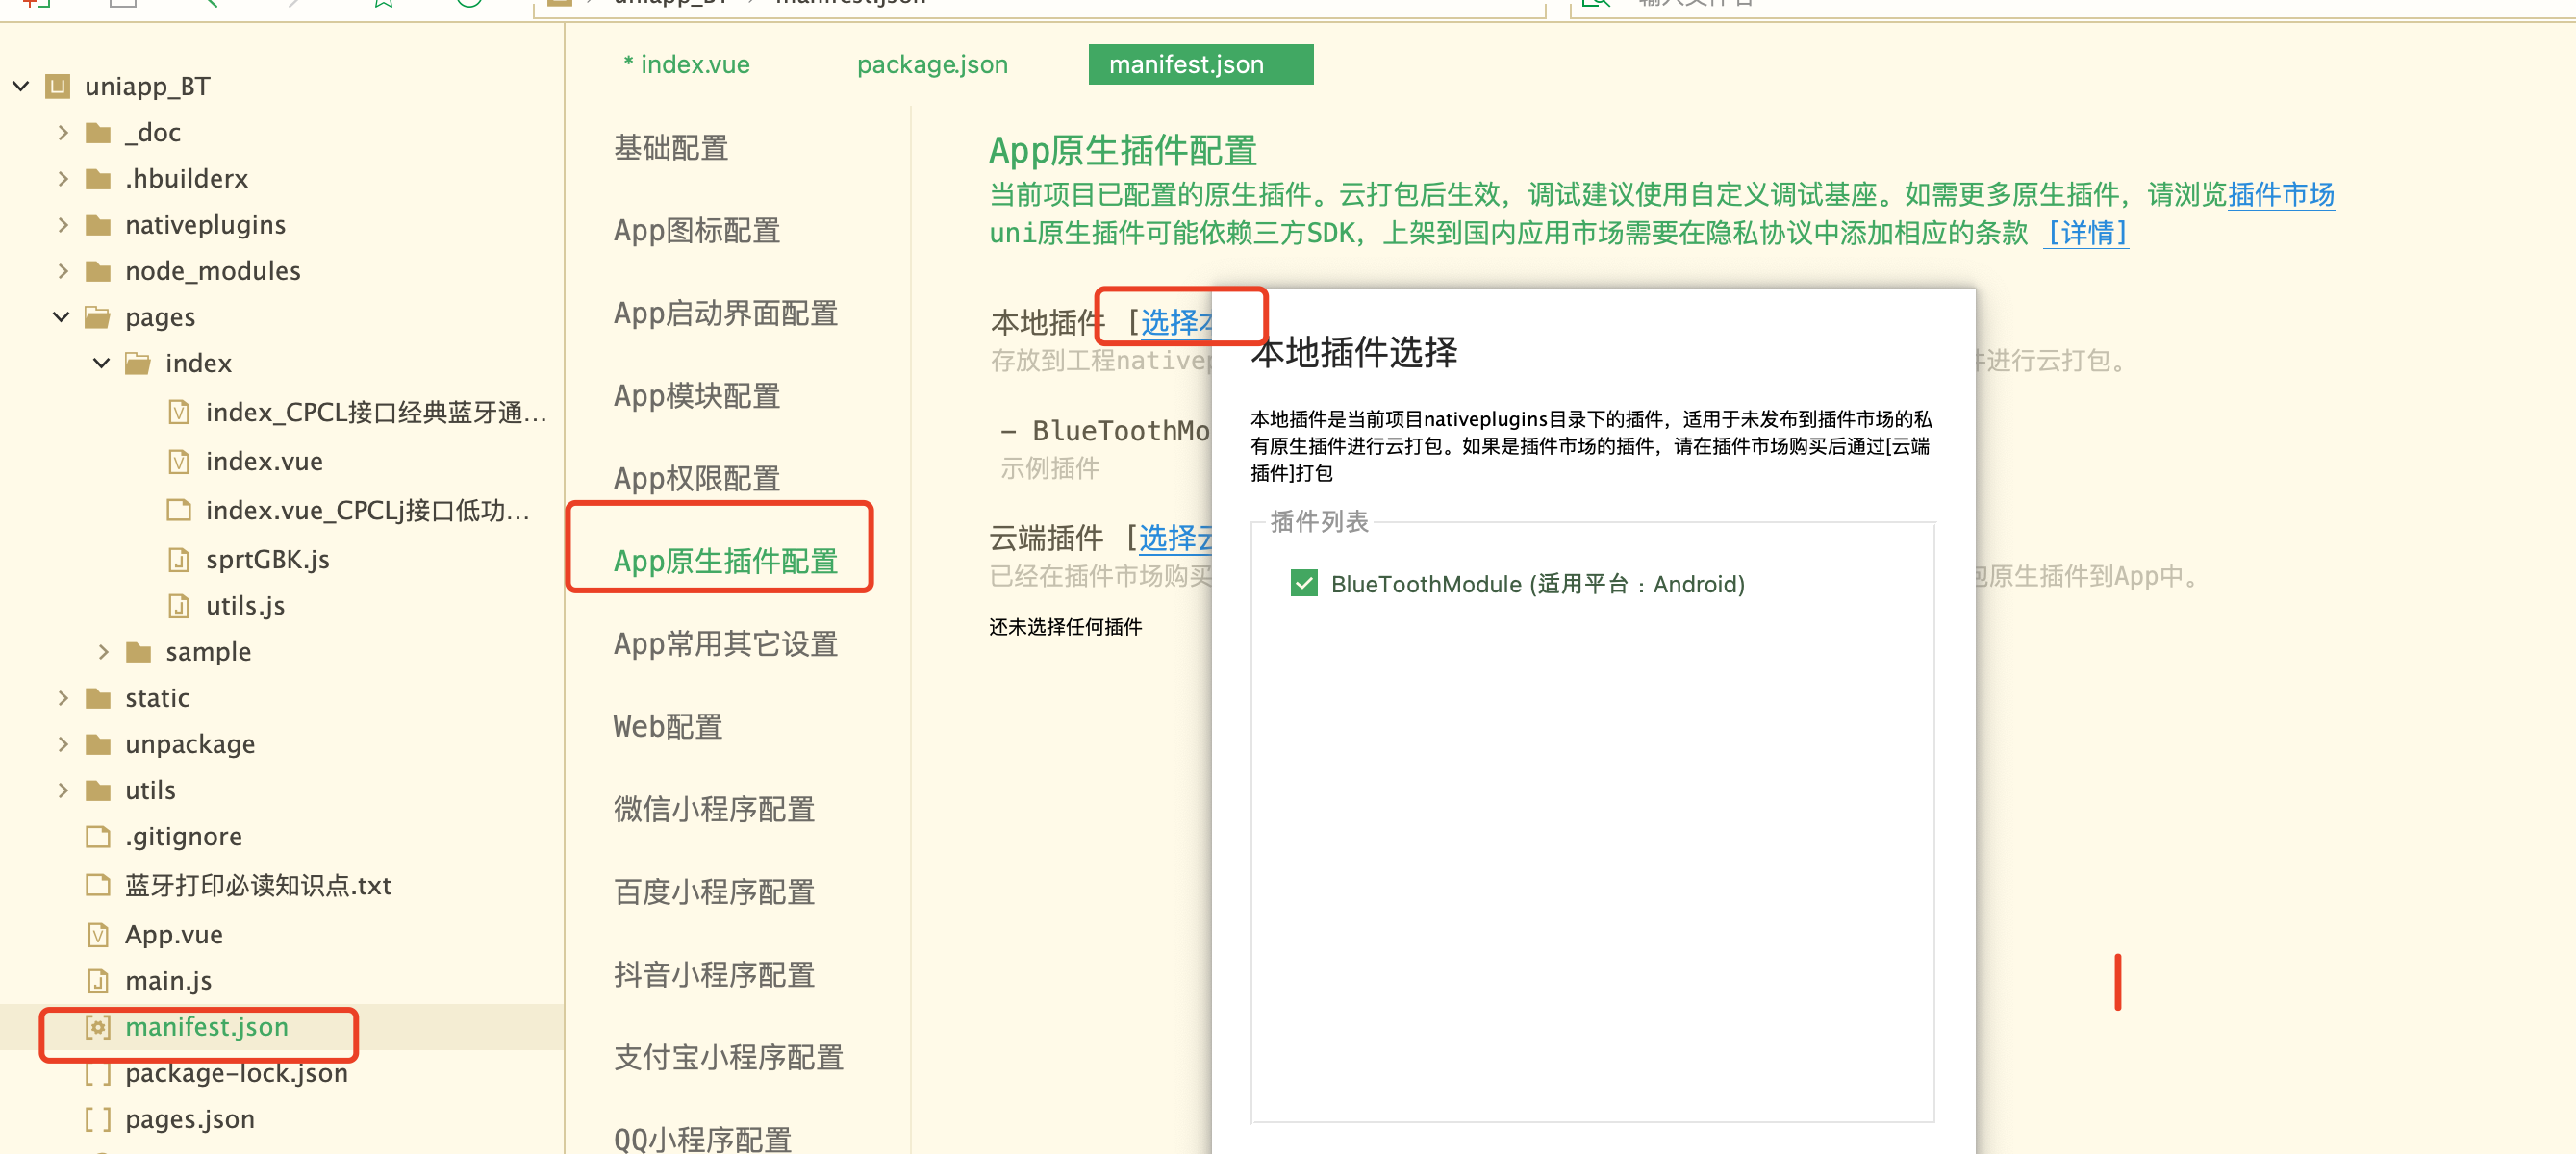Collapse the pages folder
The height and width of the screenshot is (1154, 2576).
61,317
